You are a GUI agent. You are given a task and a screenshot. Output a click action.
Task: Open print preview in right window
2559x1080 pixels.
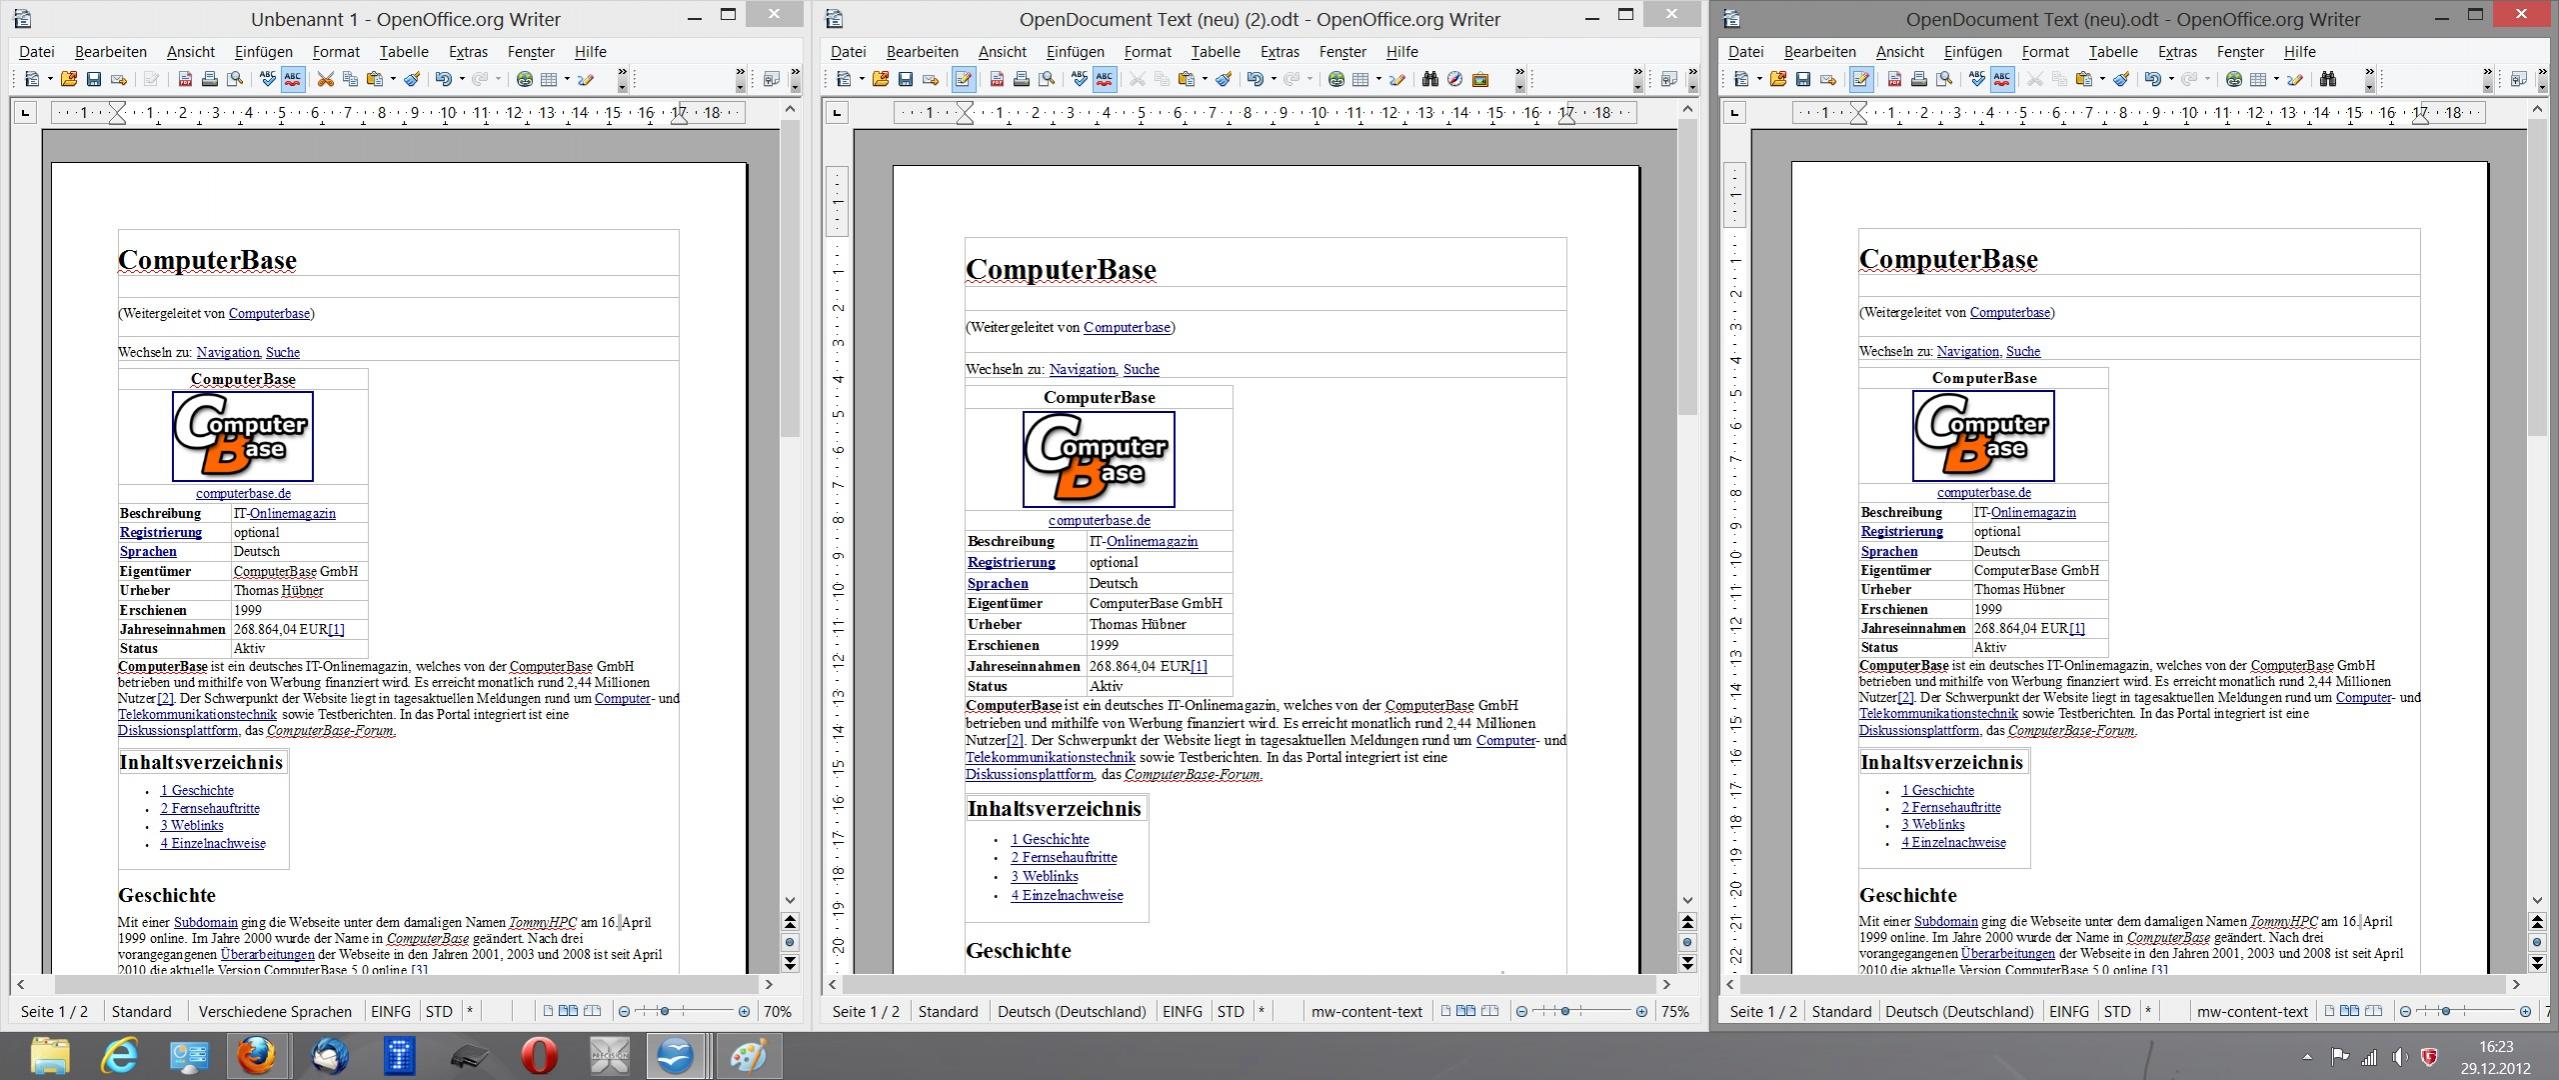(1944, 80)
